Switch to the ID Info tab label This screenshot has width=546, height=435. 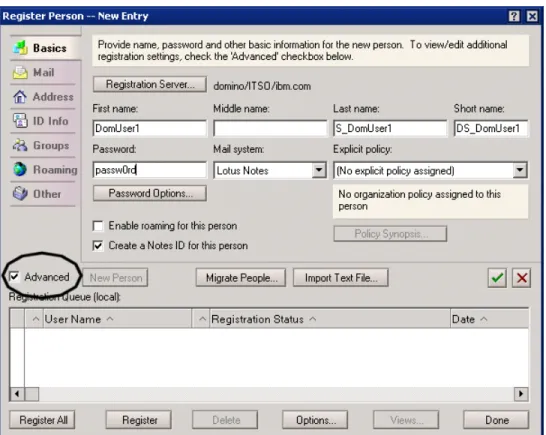(50, 121)
